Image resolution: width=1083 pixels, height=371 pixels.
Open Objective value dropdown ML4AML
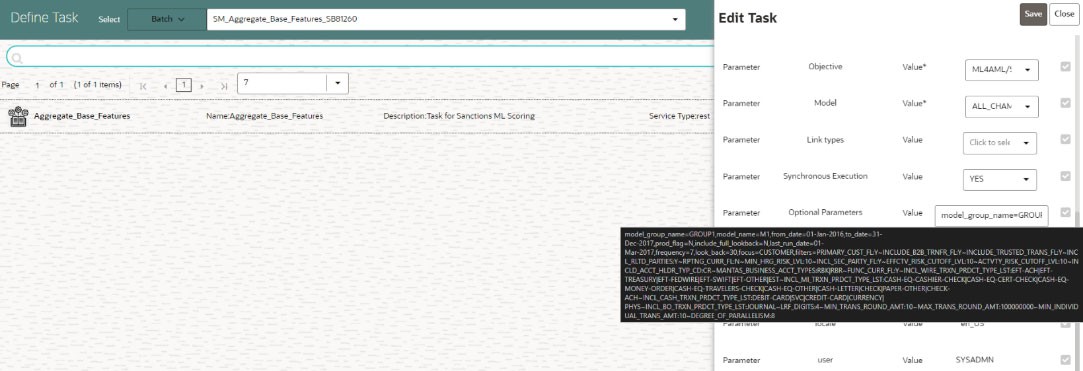1001,69
